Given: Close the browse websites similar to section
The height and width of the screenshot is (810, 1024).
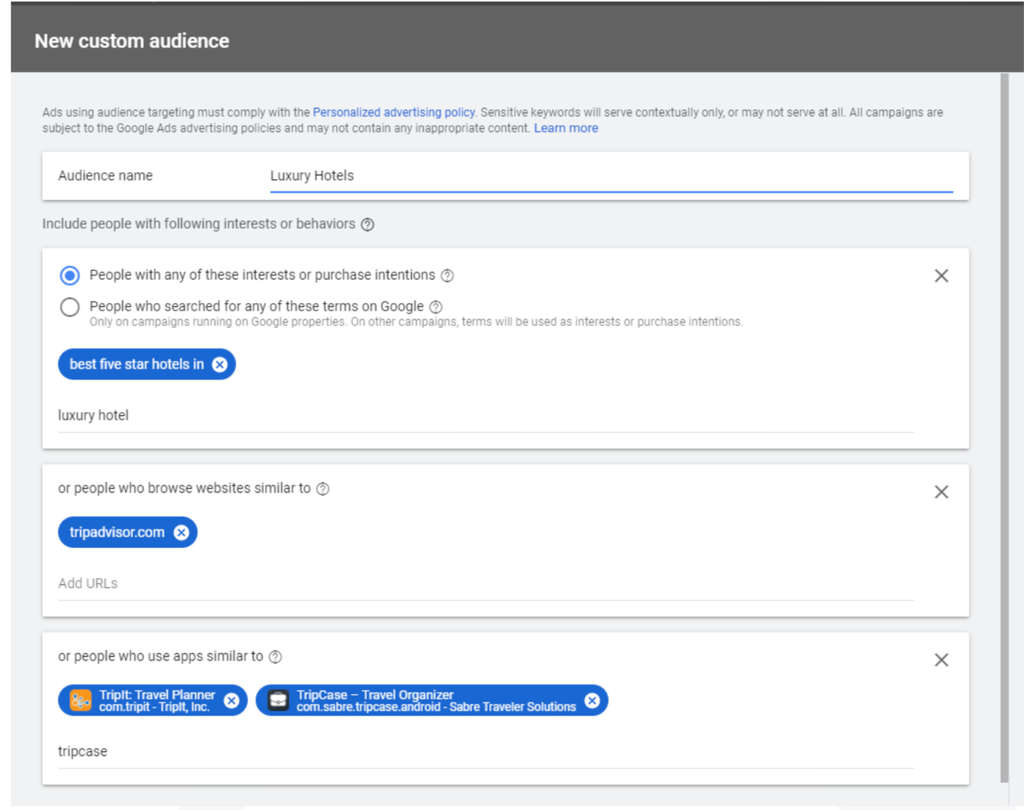Looking at the screenshot, I should pyautogui.click(x=941, y=492).
